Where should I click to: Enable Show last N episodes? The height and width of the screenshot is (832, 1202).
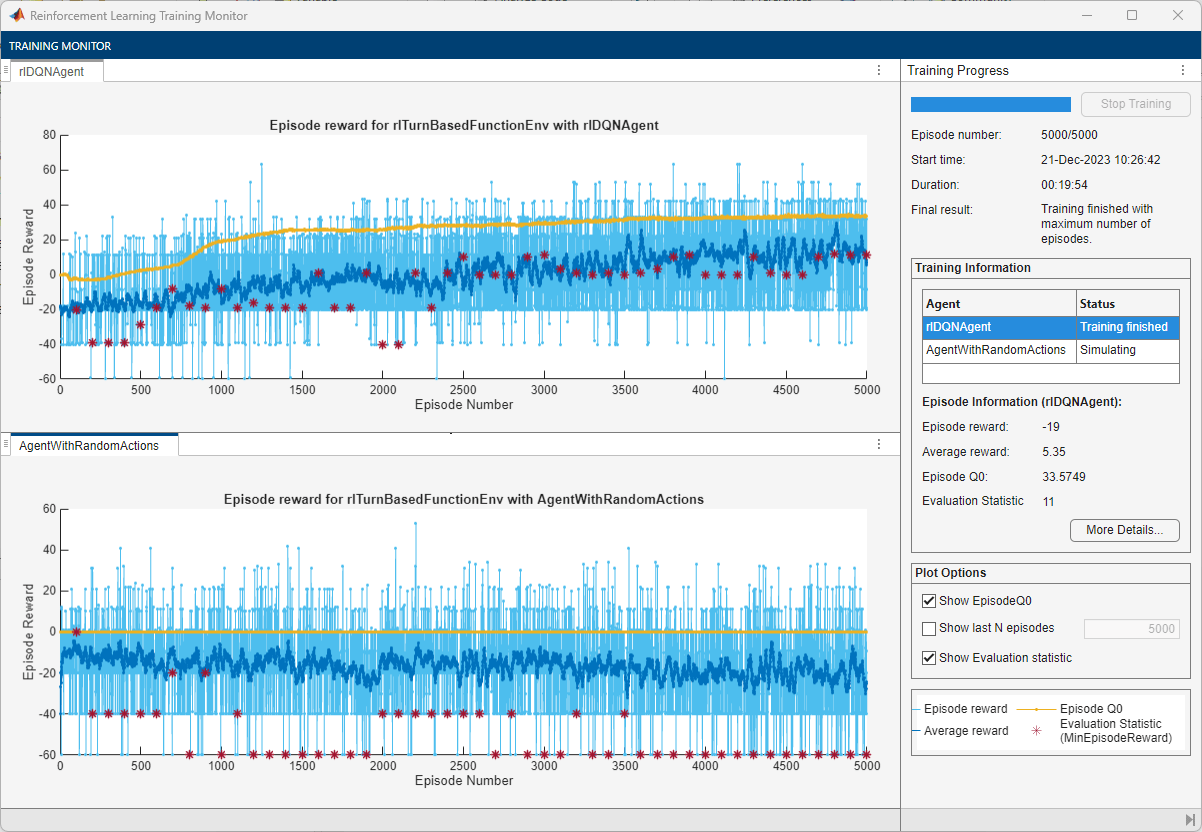929,628
